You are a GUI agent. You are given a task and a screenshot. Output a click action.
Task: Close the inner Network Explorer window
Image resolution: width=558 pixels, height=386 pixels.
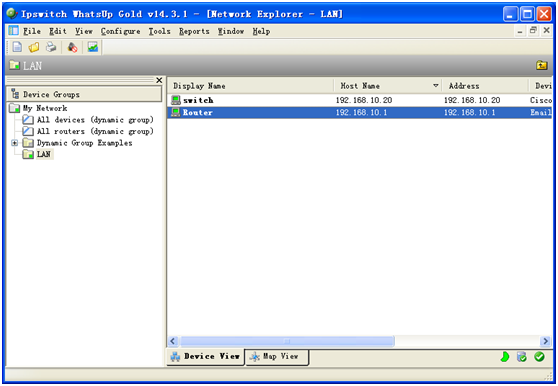click(547, 31)
